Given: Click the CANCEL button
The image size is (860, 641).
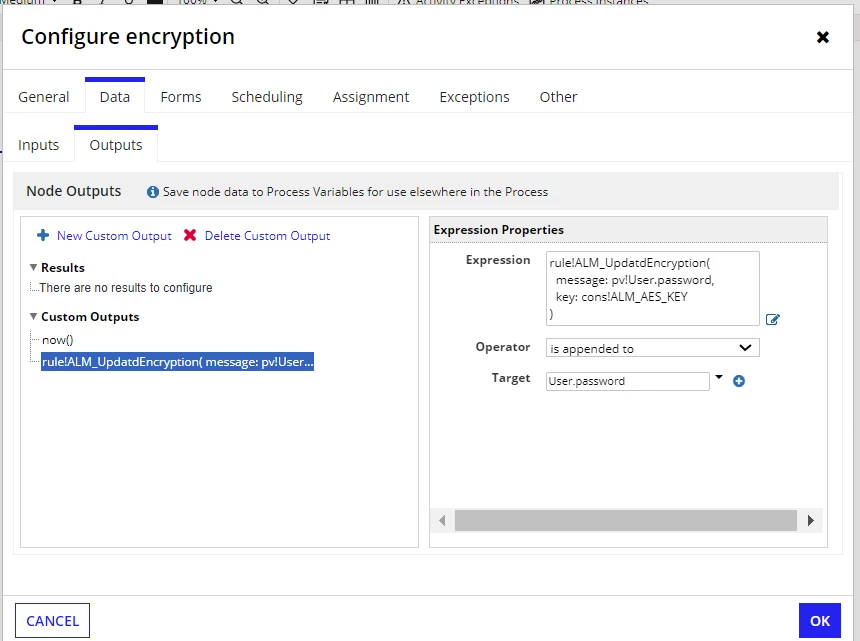Looking at the screenshot, I should 52,621.
